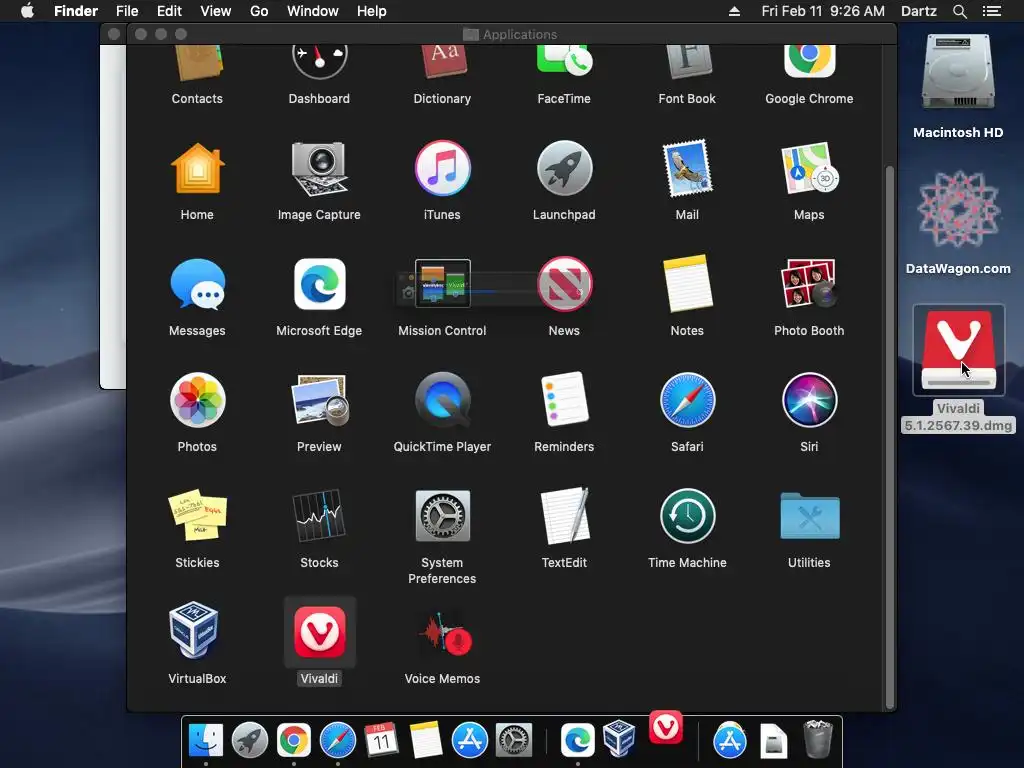This screenshot has height=768, width=1024.
Task: Open the Contacts app in Applications
Action: click(x=197, y=63)
